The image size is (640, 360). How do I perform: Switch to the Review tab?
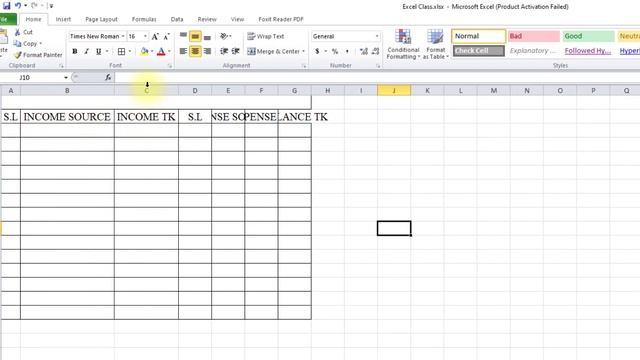[207, 19]
